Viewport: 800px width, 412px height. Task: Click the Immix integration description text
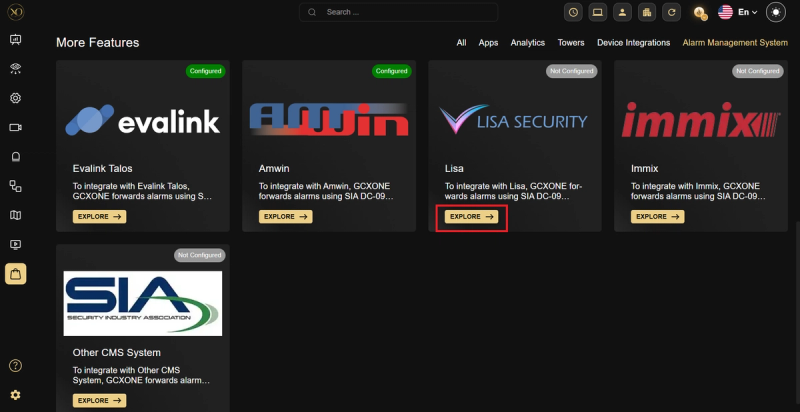[x=698, y=191]
